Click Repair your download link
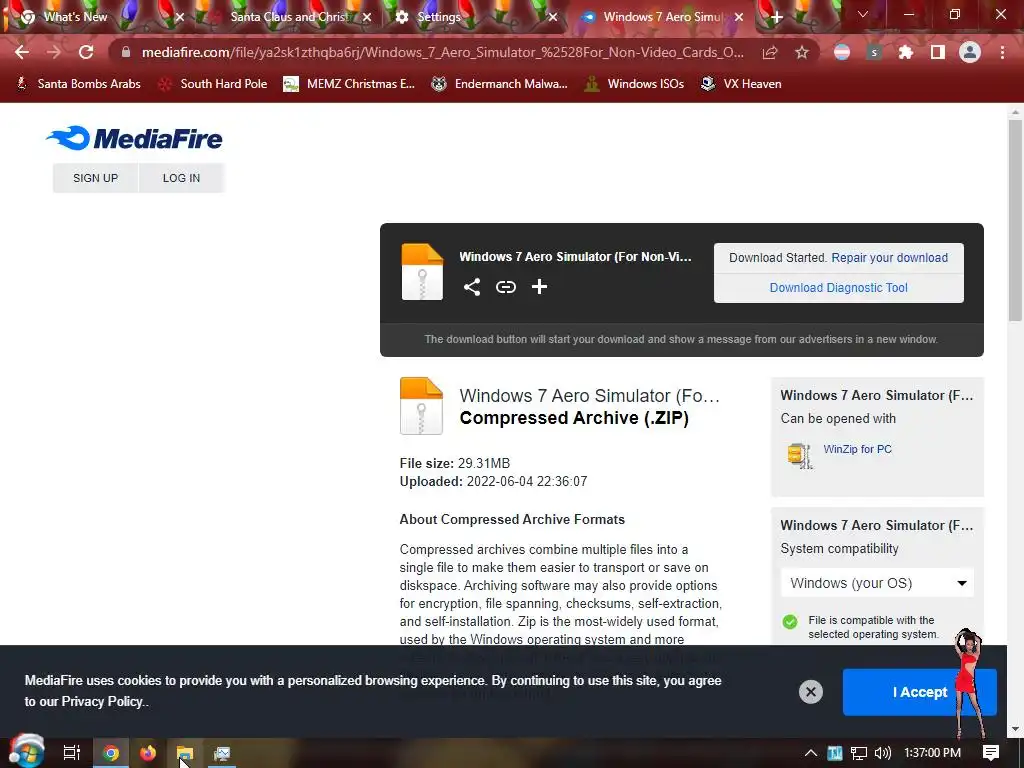Image resolution: width=1024 pixels, height=768 pixels. (889, 257)
